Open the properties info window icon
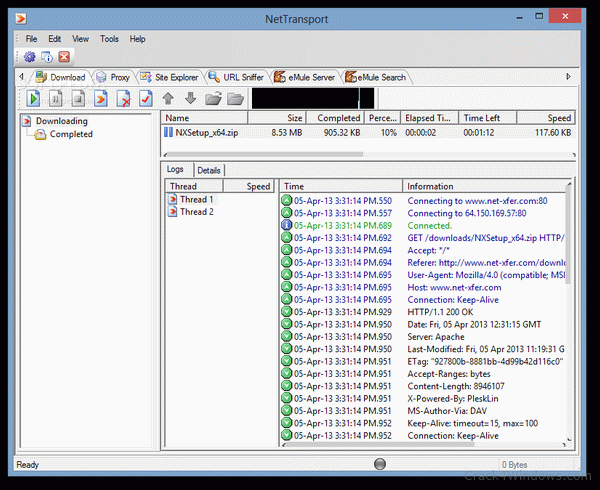The image size is (600, 490). [47, 57]
